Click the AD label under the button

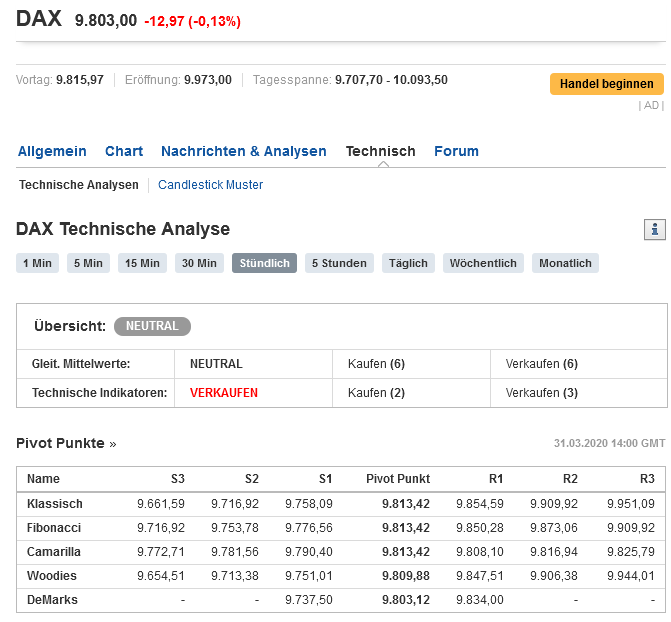tap(651, 105)
